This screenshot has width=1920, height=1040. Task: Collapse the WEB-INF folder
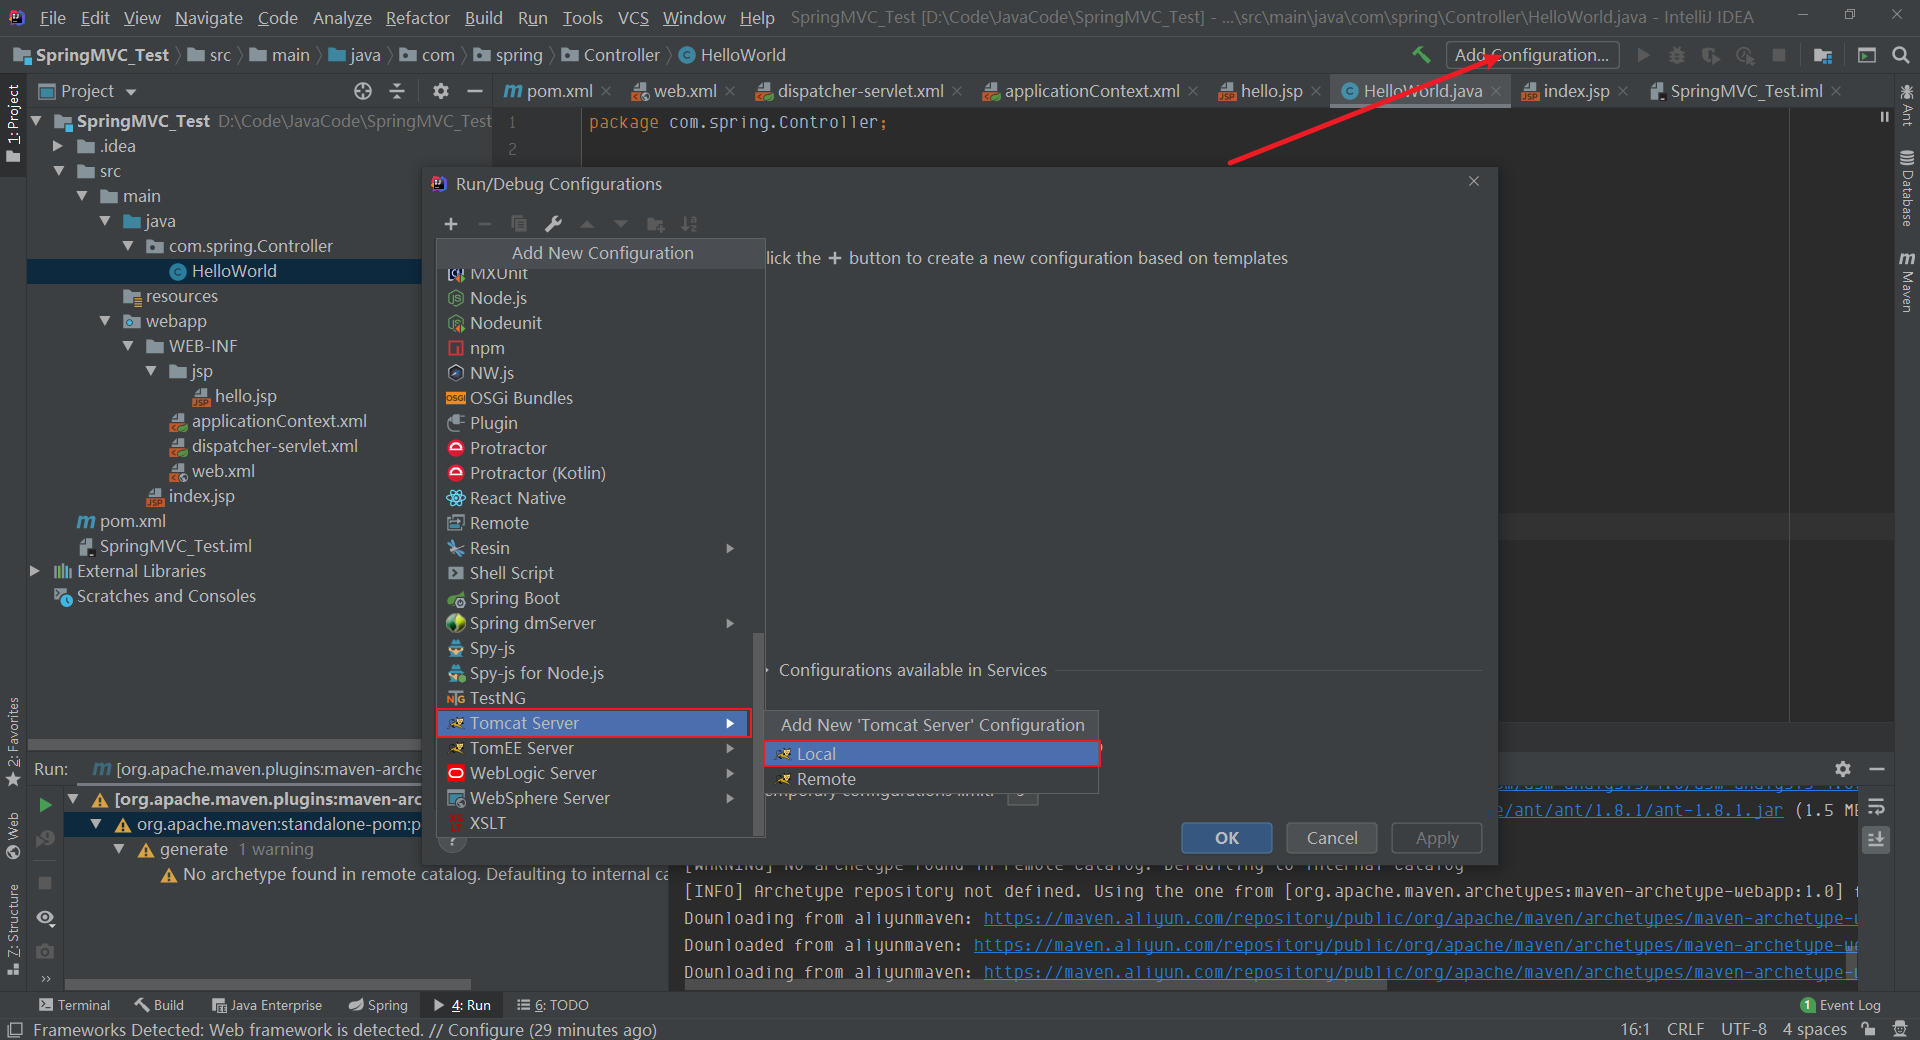pos(128,346)
